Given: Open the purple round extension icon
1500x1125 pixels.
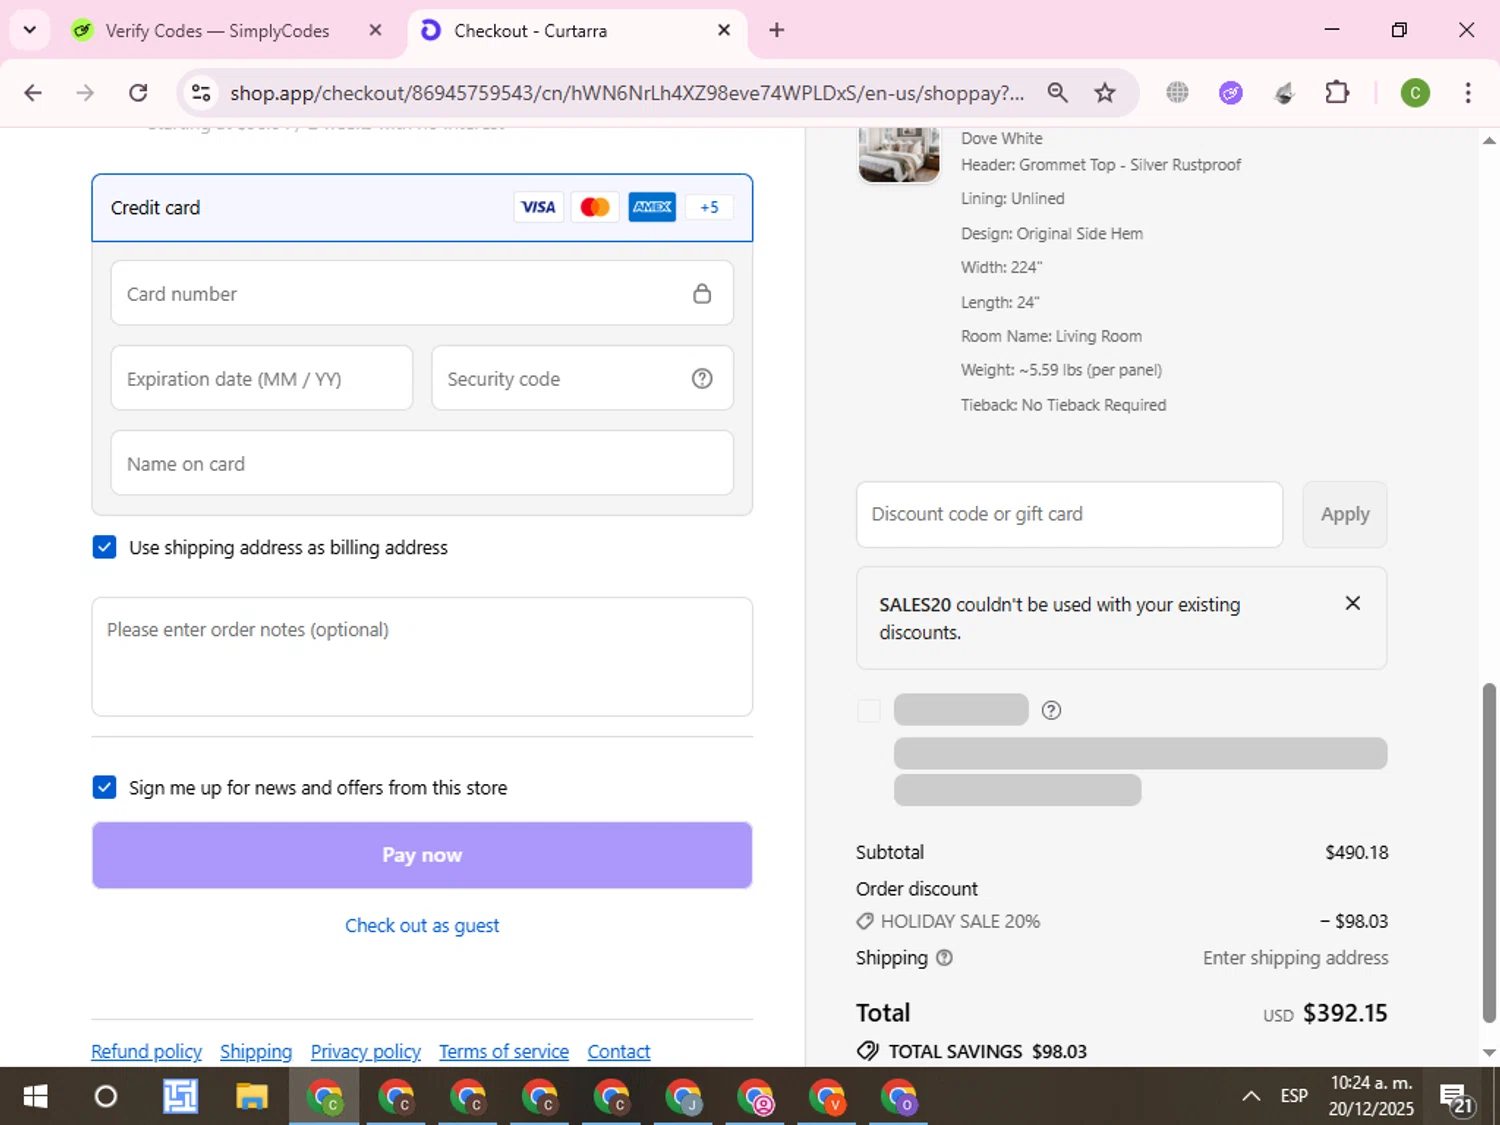Looking at the screenshot, I should [1231, 93].
